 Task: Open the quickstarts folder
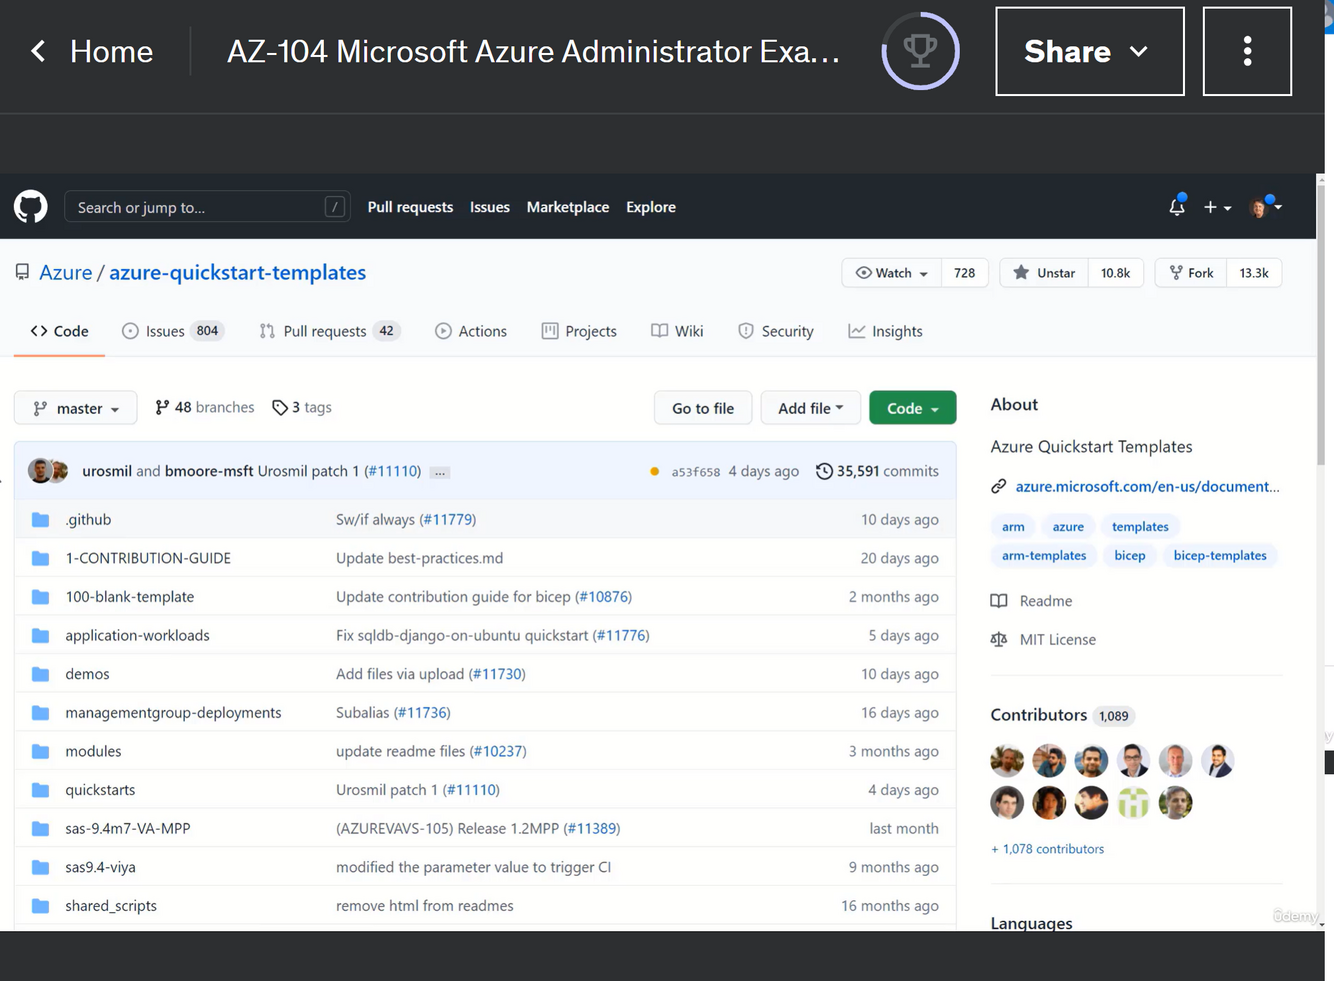(100, 790)
